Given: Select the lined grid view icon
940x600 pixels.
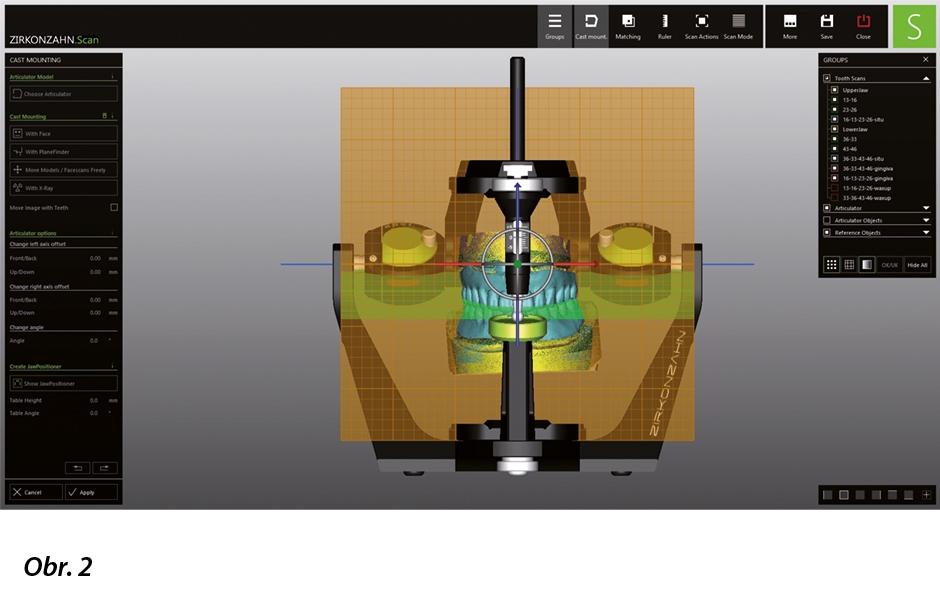Looking at the screenshot, I should tap(849, 264).
